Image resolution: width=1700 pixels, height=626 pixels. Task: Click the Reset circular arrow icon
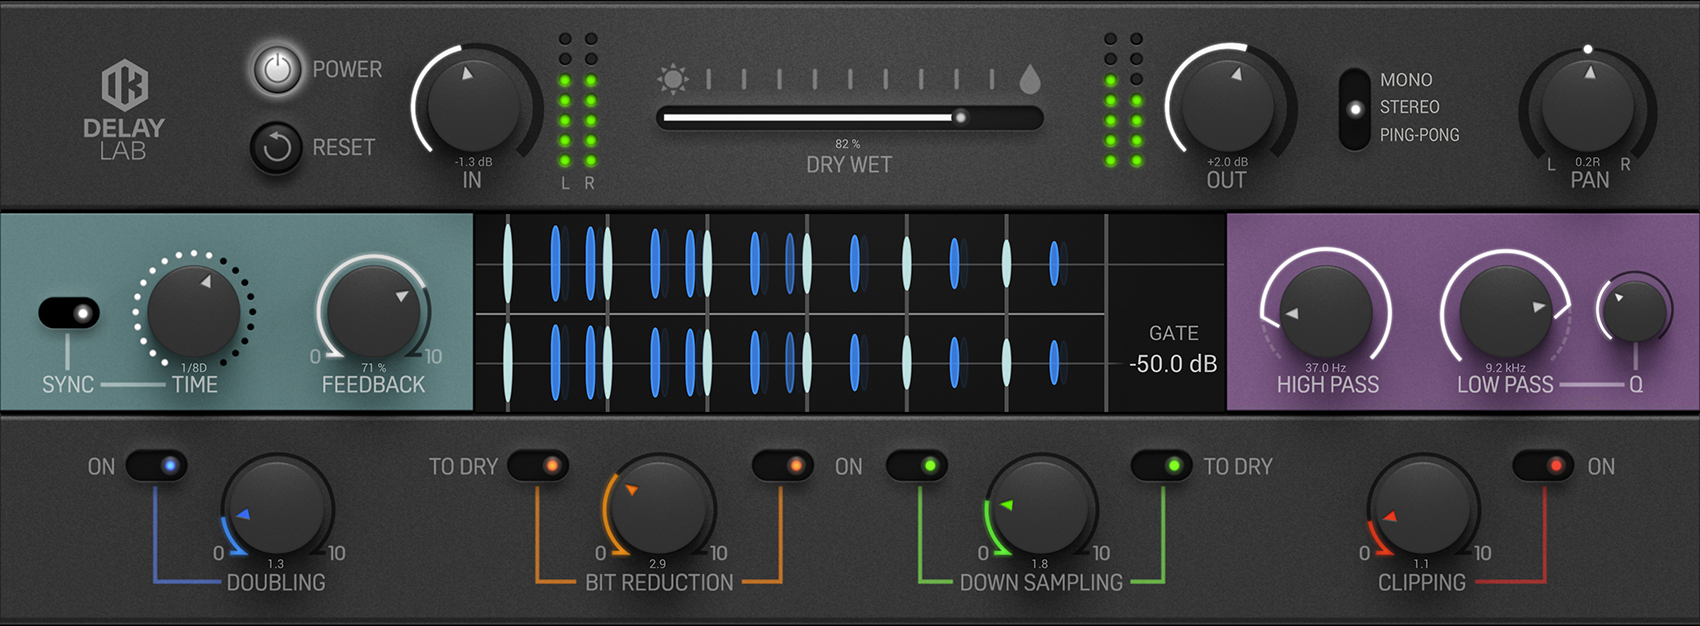click(x=276, y=148)
